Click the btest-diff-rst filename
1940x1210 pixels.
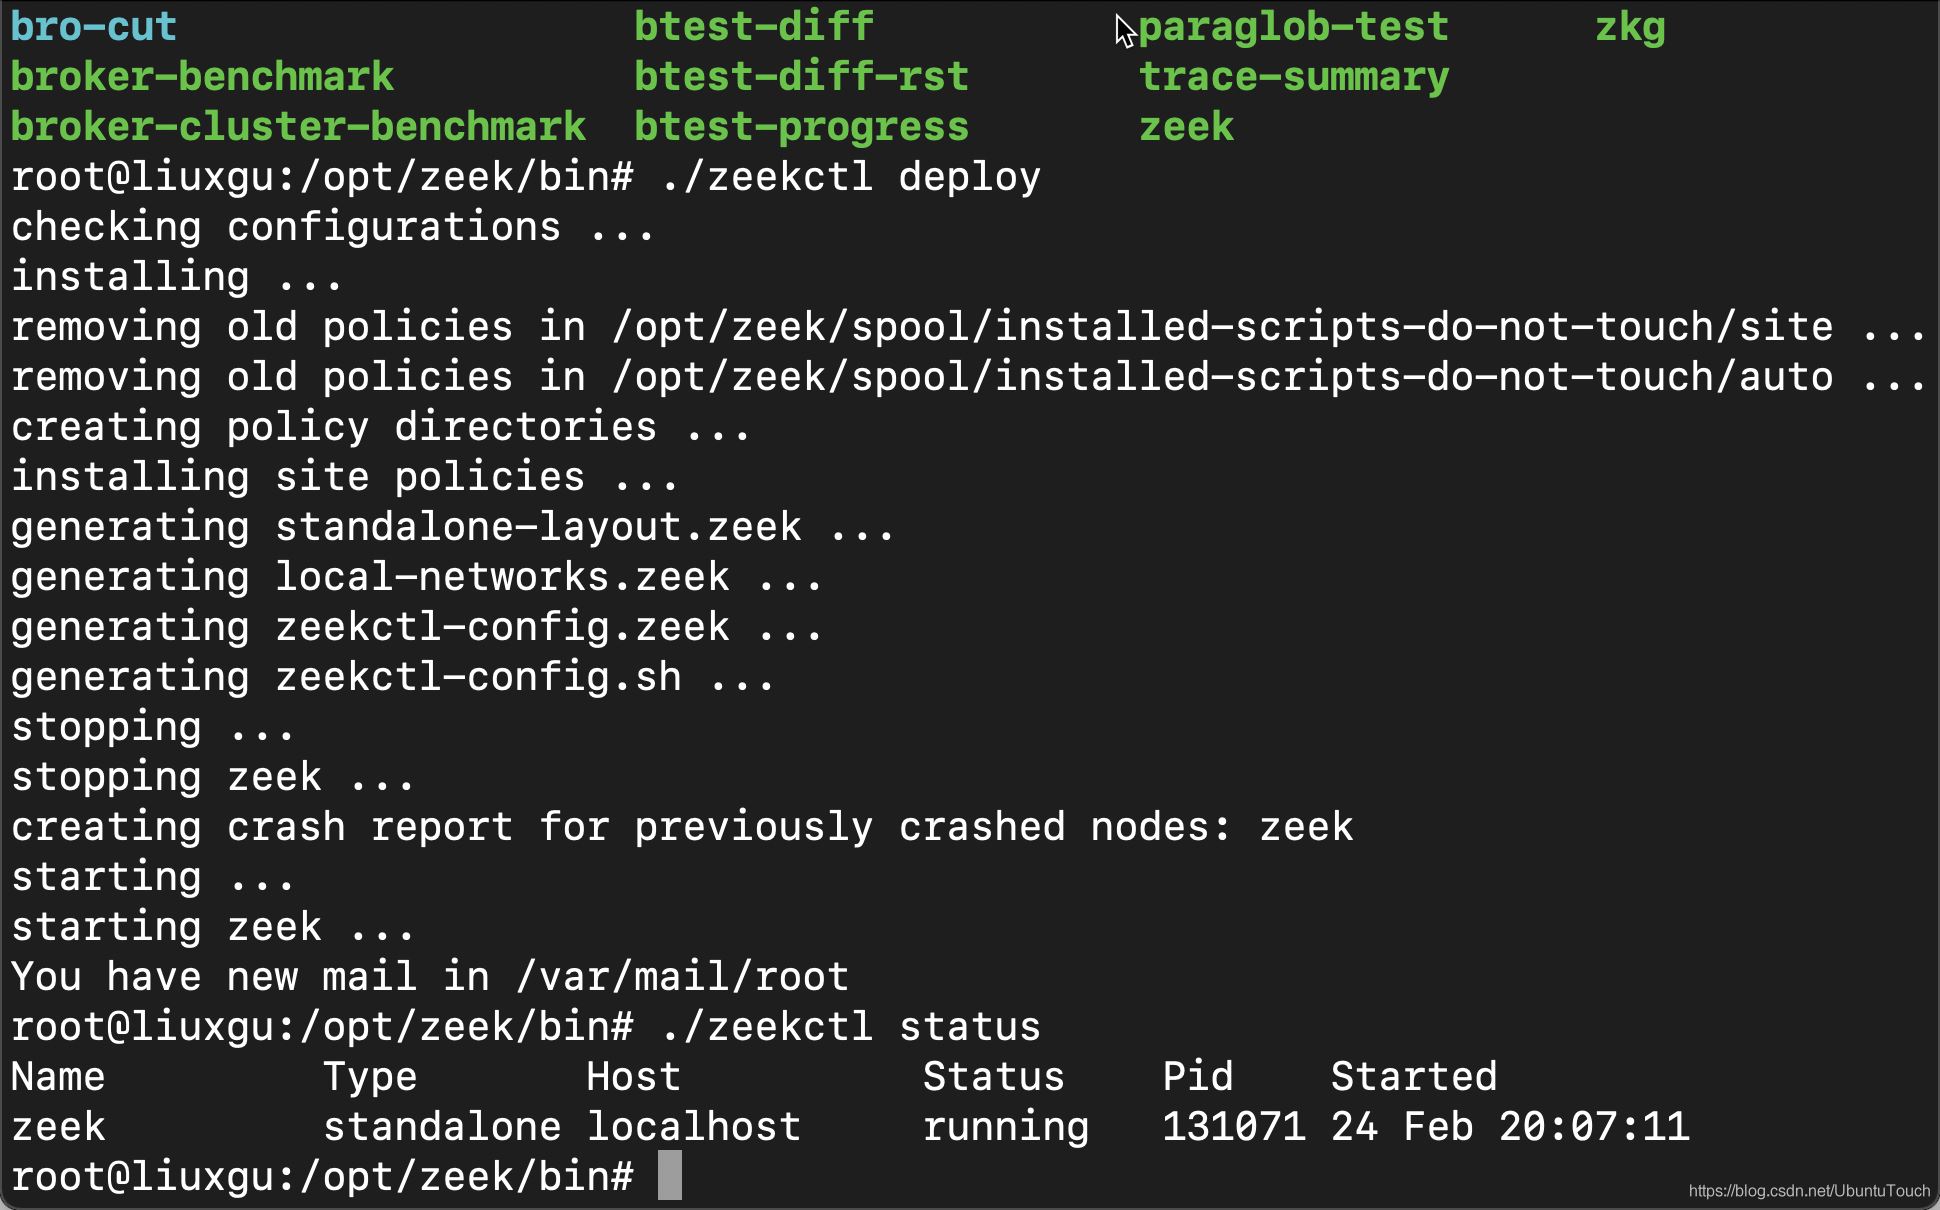click(x=801, y=77)
